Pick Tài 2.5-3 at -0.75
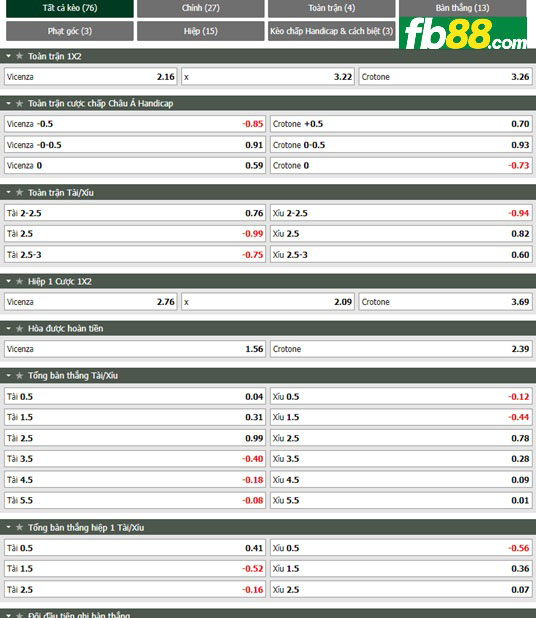Screen dimensions: 536x618 click(135, 255)
